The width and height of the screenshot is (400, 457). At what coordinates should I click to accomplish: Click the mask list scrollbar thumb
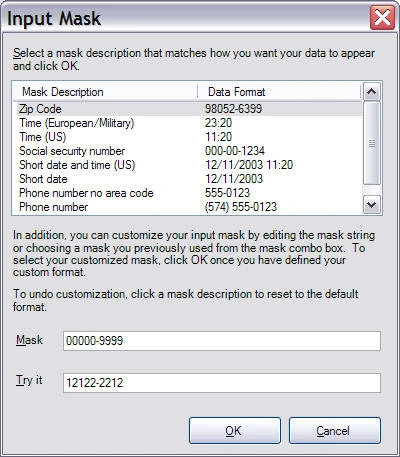pos(372,143)
